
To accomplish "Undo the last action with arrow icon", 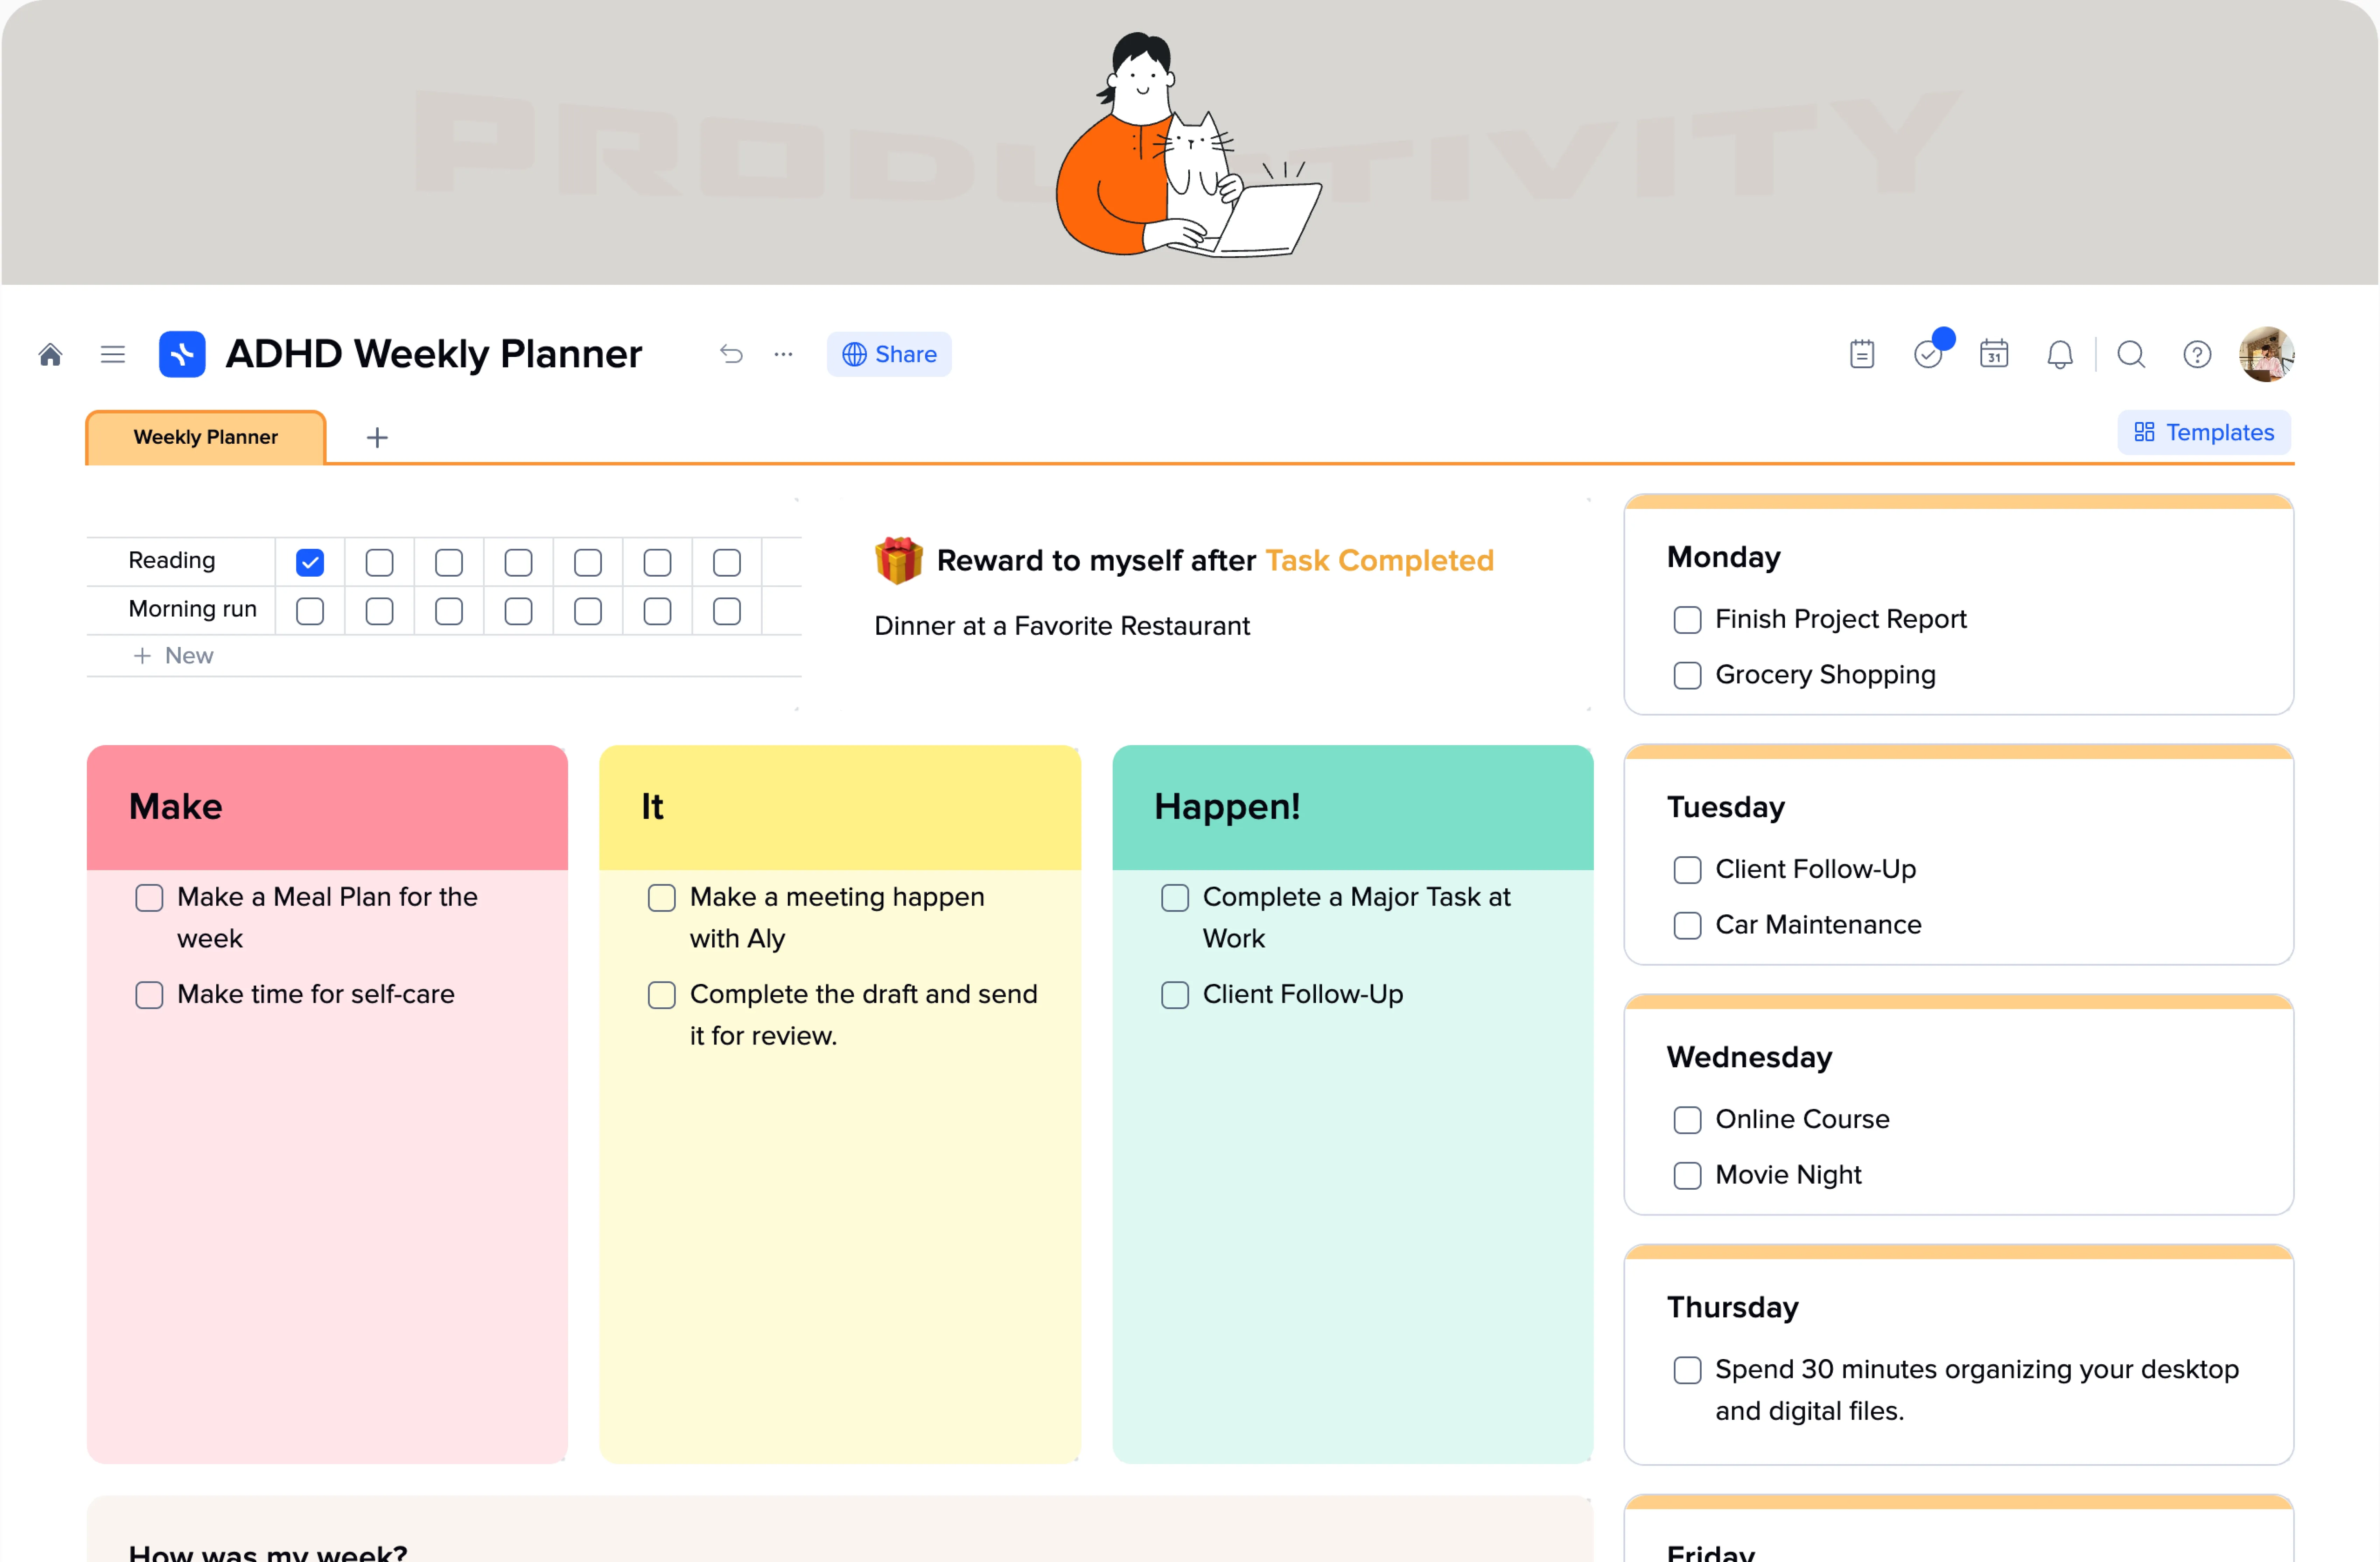I will (x=731, y=354).
